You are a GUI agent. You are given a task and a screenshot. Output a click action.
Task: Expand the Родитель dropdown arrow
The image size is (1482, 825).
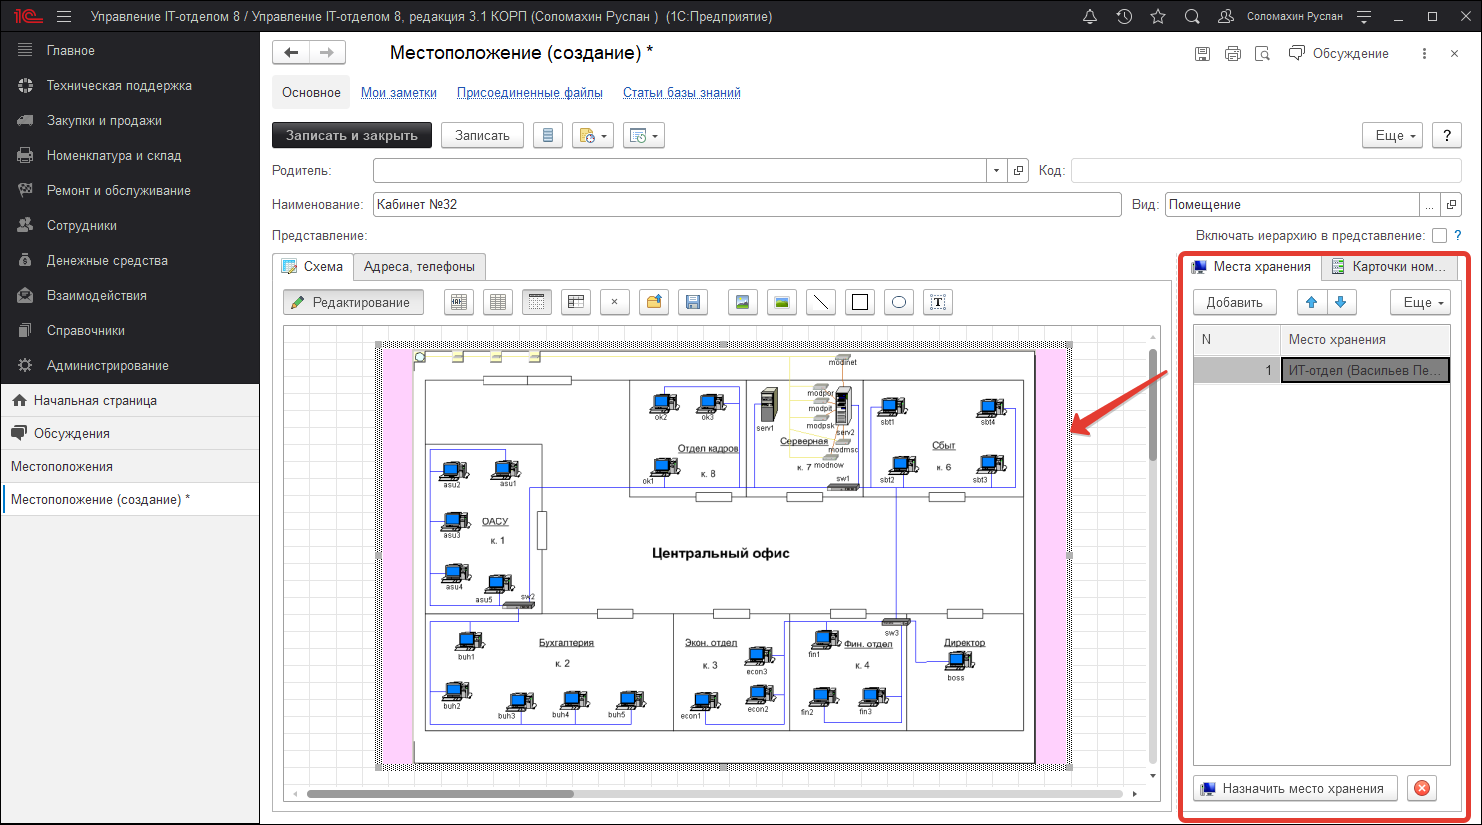pos(996,171)
